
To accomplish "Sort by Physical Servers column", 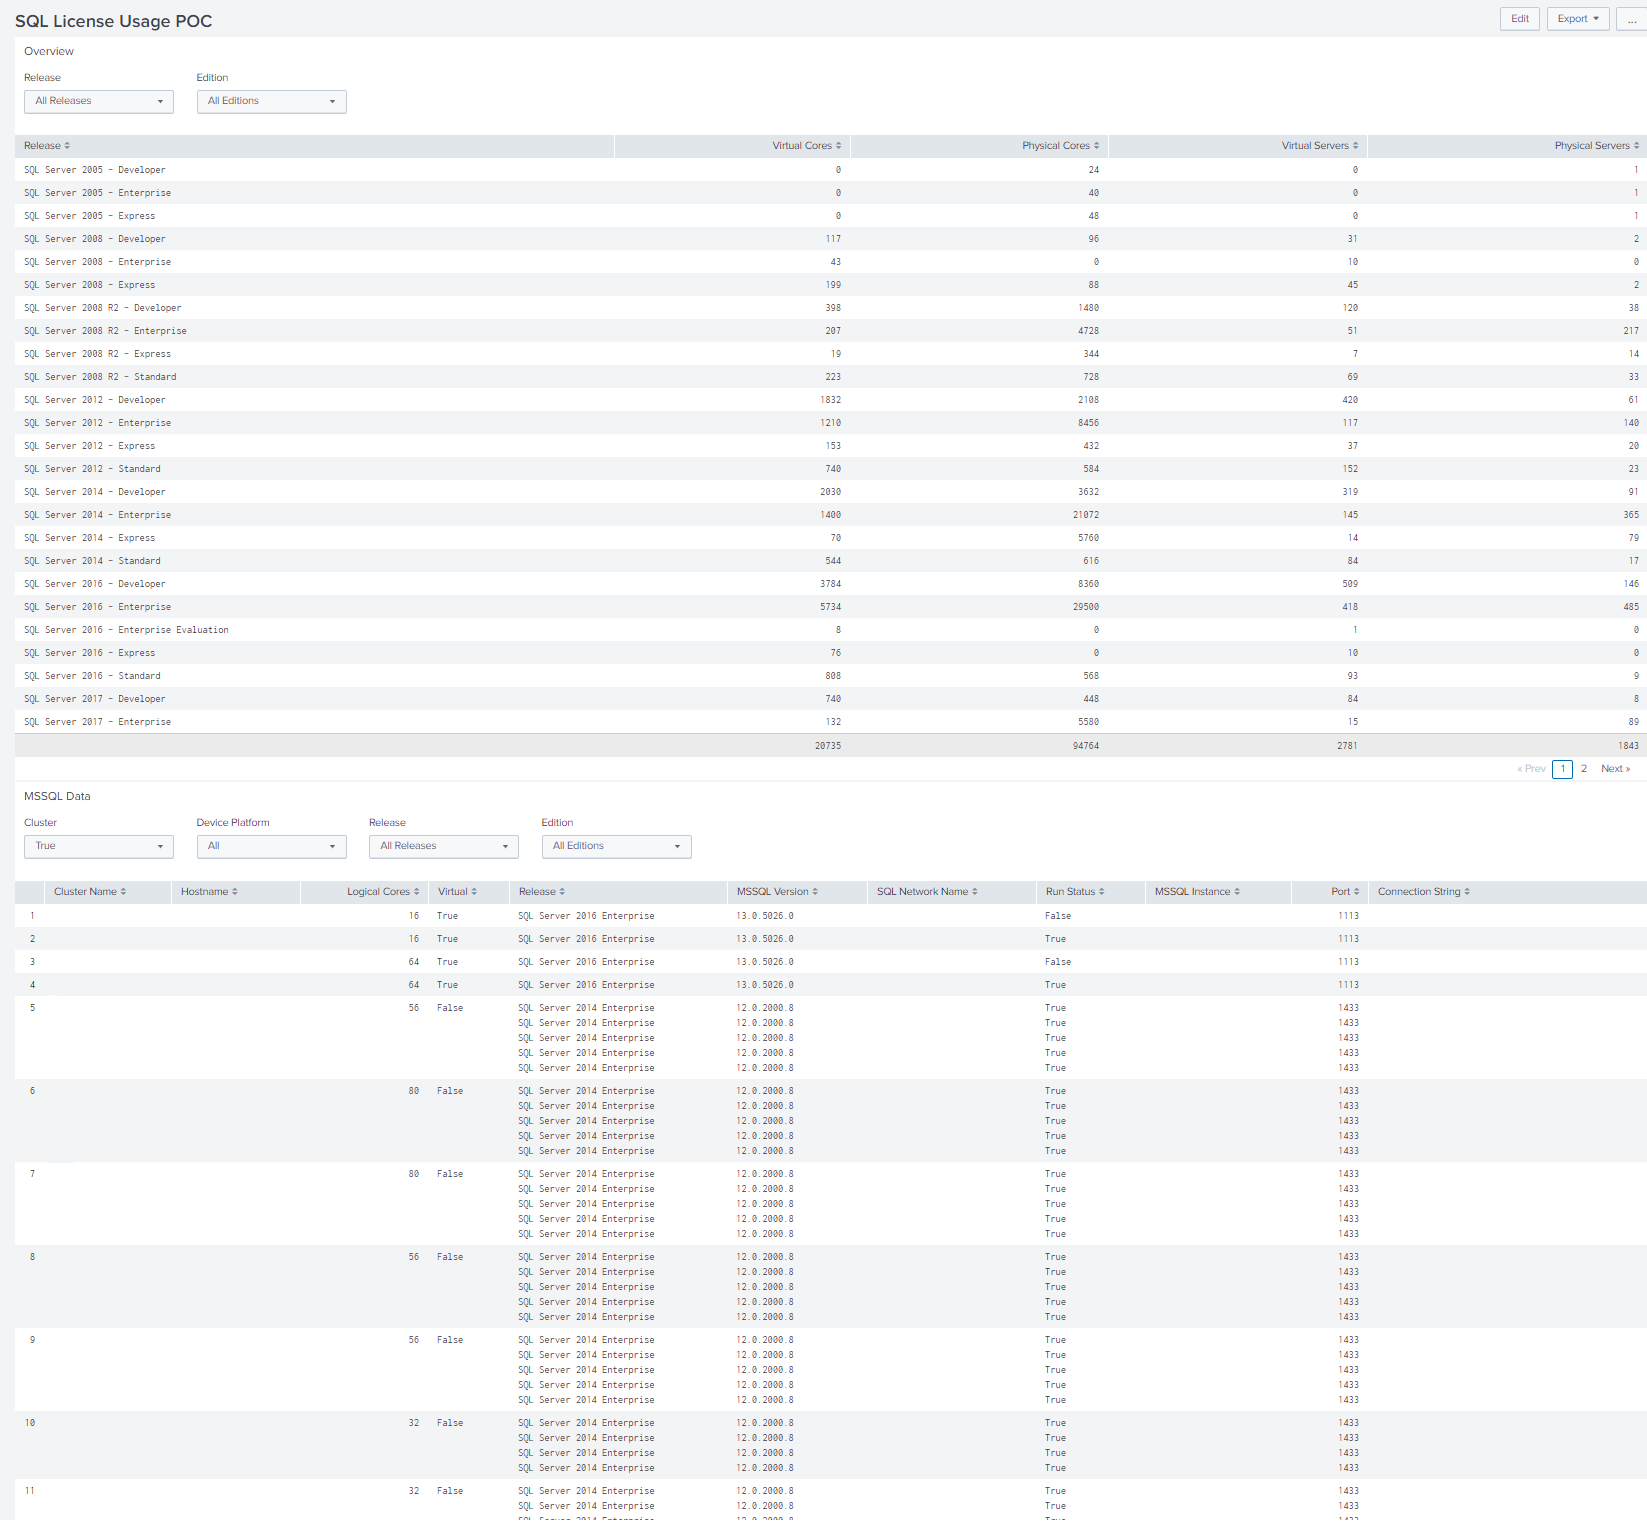I will pyautogui.click(x=1596, y=146).
